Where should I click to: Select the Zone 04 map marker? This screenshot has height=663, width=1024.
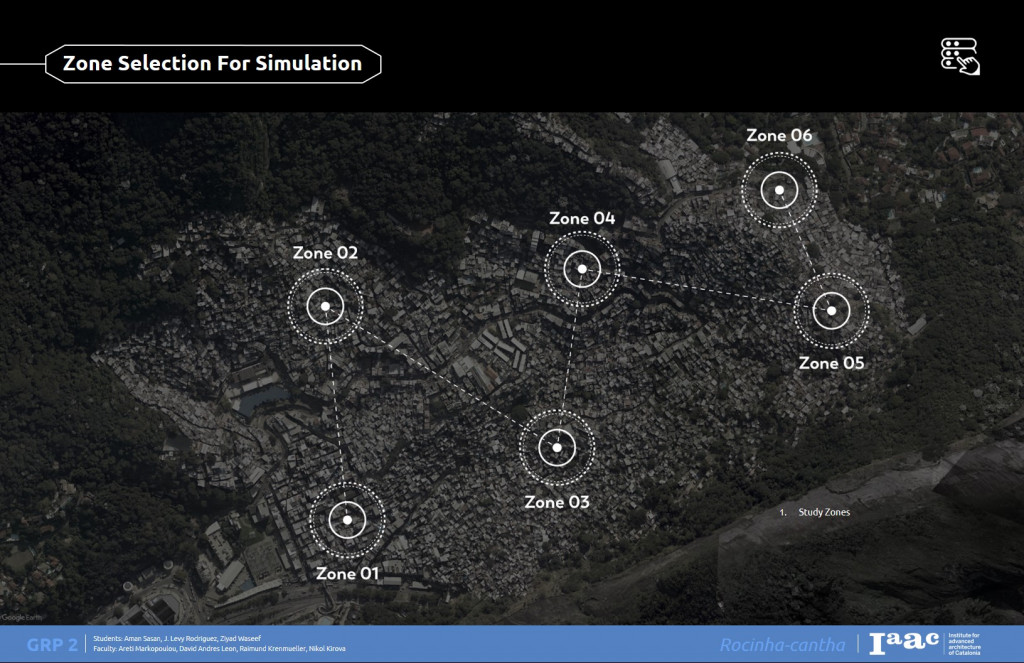click(x=581, y=268)
